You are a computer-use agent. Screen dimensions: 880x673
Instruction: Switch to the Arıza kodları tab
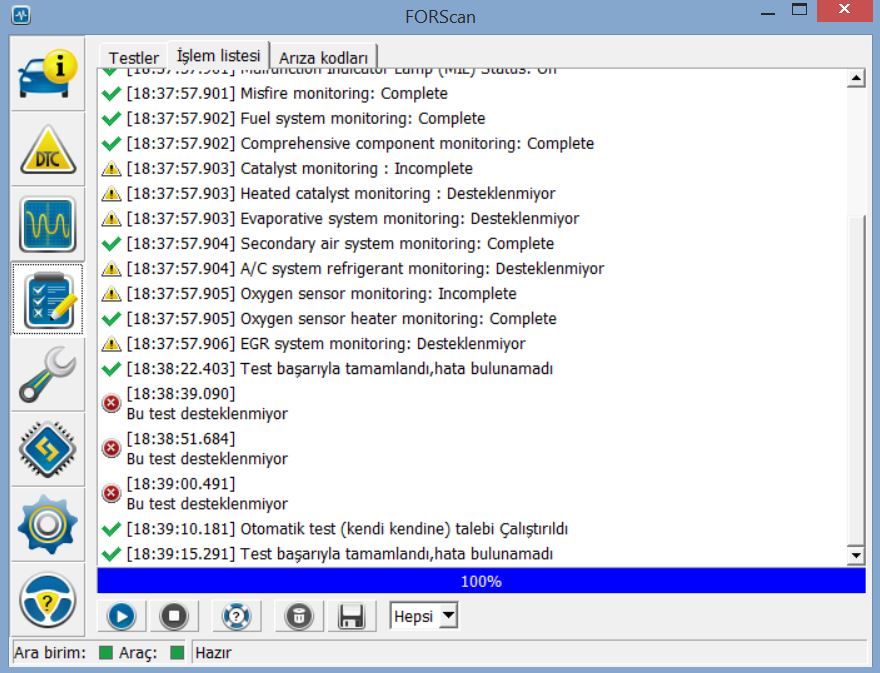323,57
